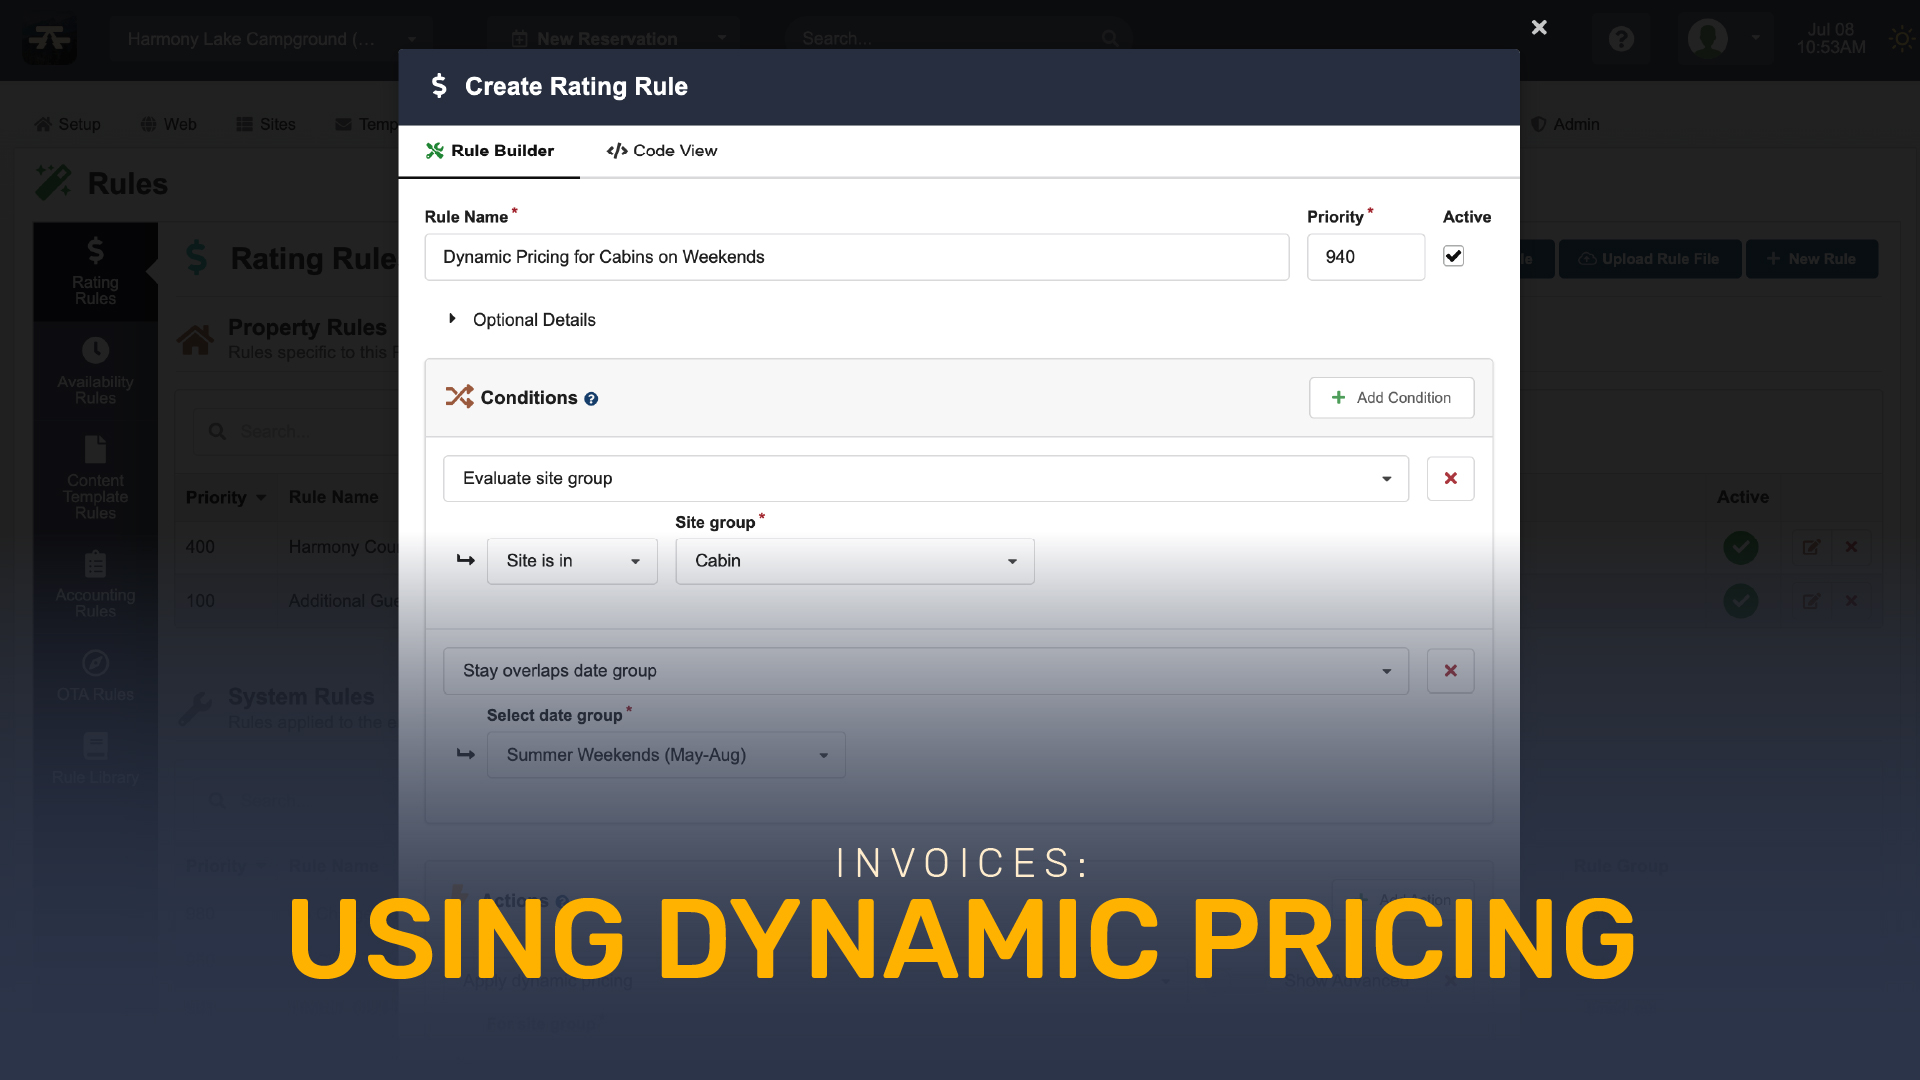Remove the Stay overlaps date group condition
The height and width of the screenshot is (1080, 1920).
pyautogui.click(x=1450, y=671)
